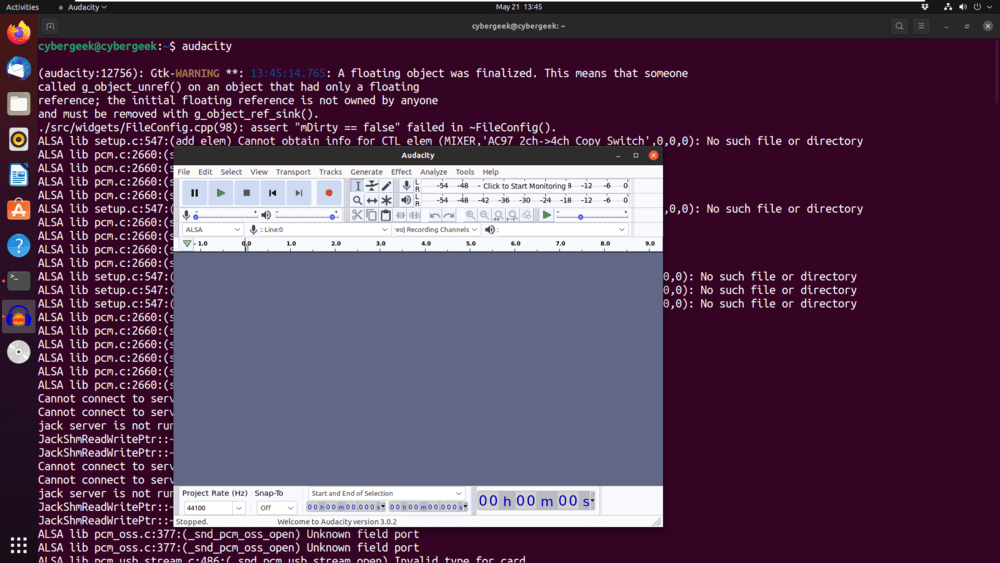Click the Zoom In magnifier icon
The width and height of the screenshot is (1000, 563).
point(470,216)
